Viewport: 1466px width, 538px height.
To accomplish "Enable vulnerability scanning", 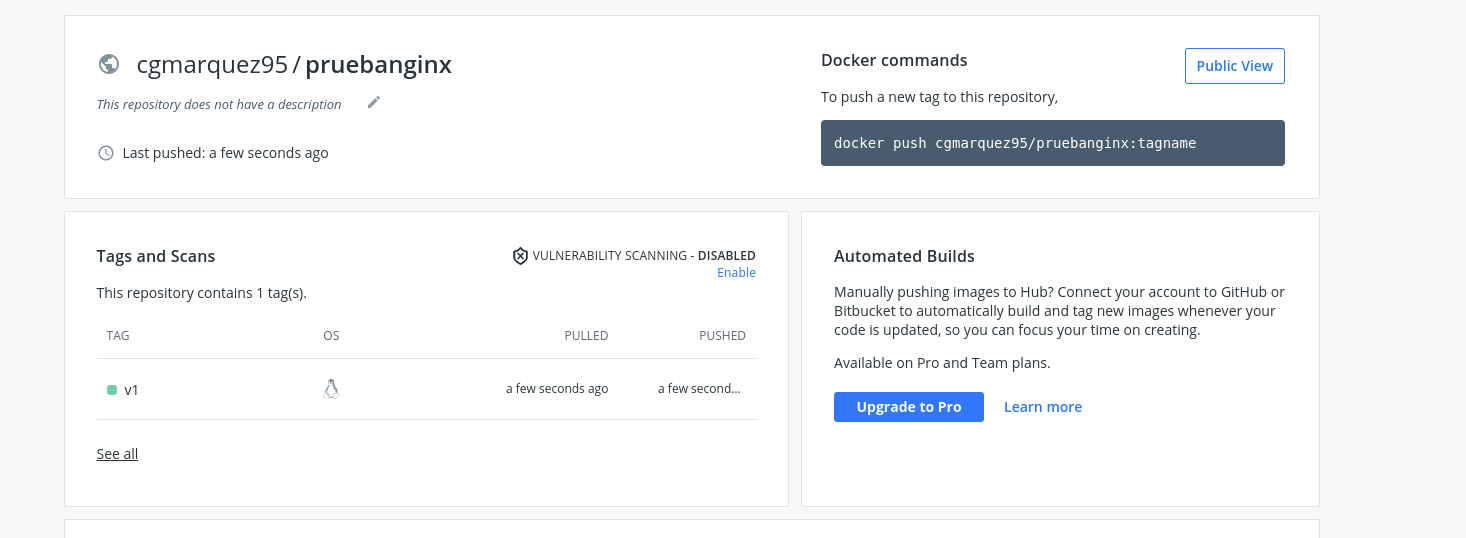I will click(736, 273).
